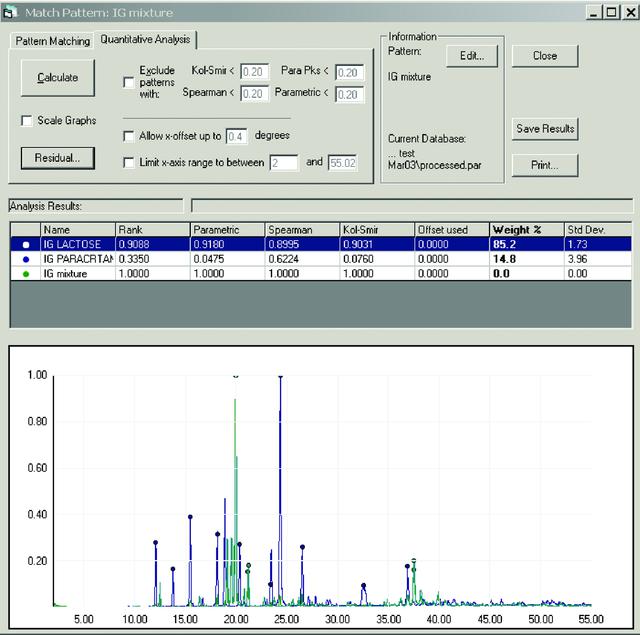Tick the Exclude patterns with checkbox

[x=129, y=82]
